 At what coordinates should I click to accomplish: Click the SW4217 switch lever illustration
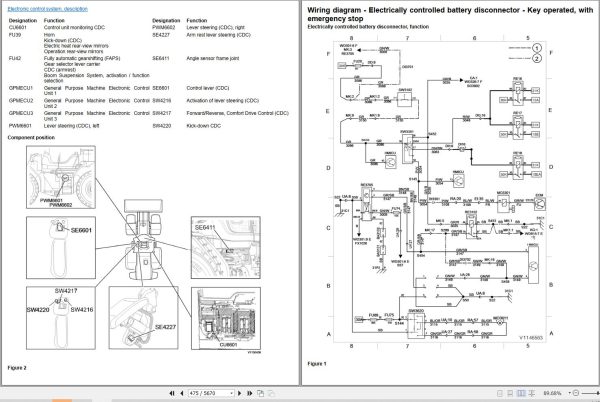61,318
